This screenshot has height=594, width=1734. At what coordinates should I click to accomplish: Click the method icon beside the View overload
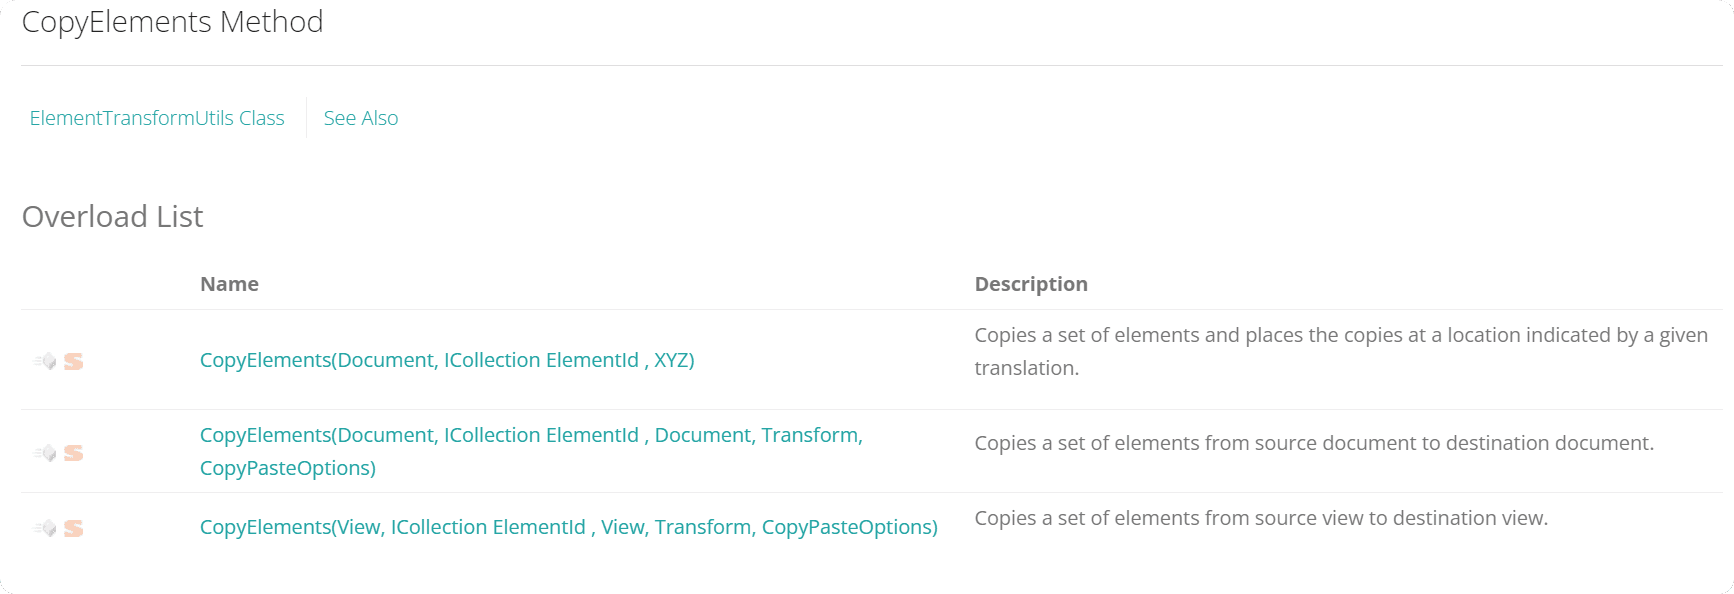pos(44,528)
